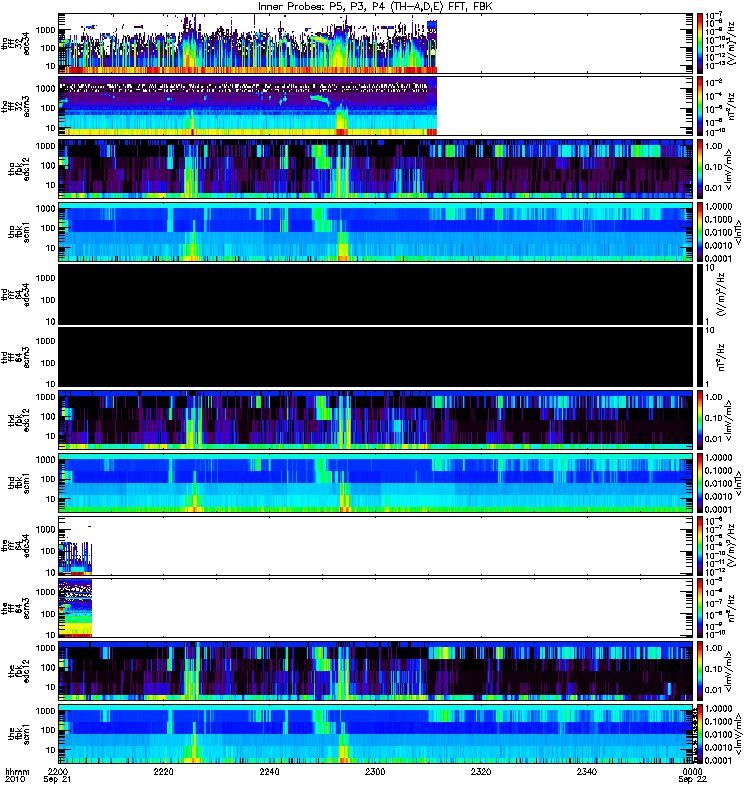Click the 'tha fff 32 edc34' y-axis label

(16, 43)
